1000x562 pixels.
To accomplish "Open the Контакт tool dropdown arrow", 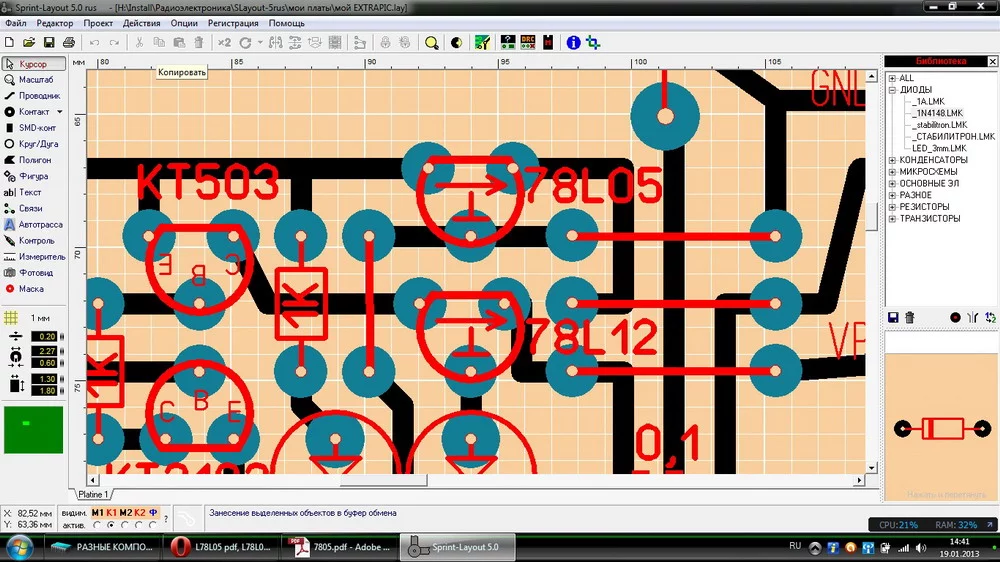I will pos(59,112).
